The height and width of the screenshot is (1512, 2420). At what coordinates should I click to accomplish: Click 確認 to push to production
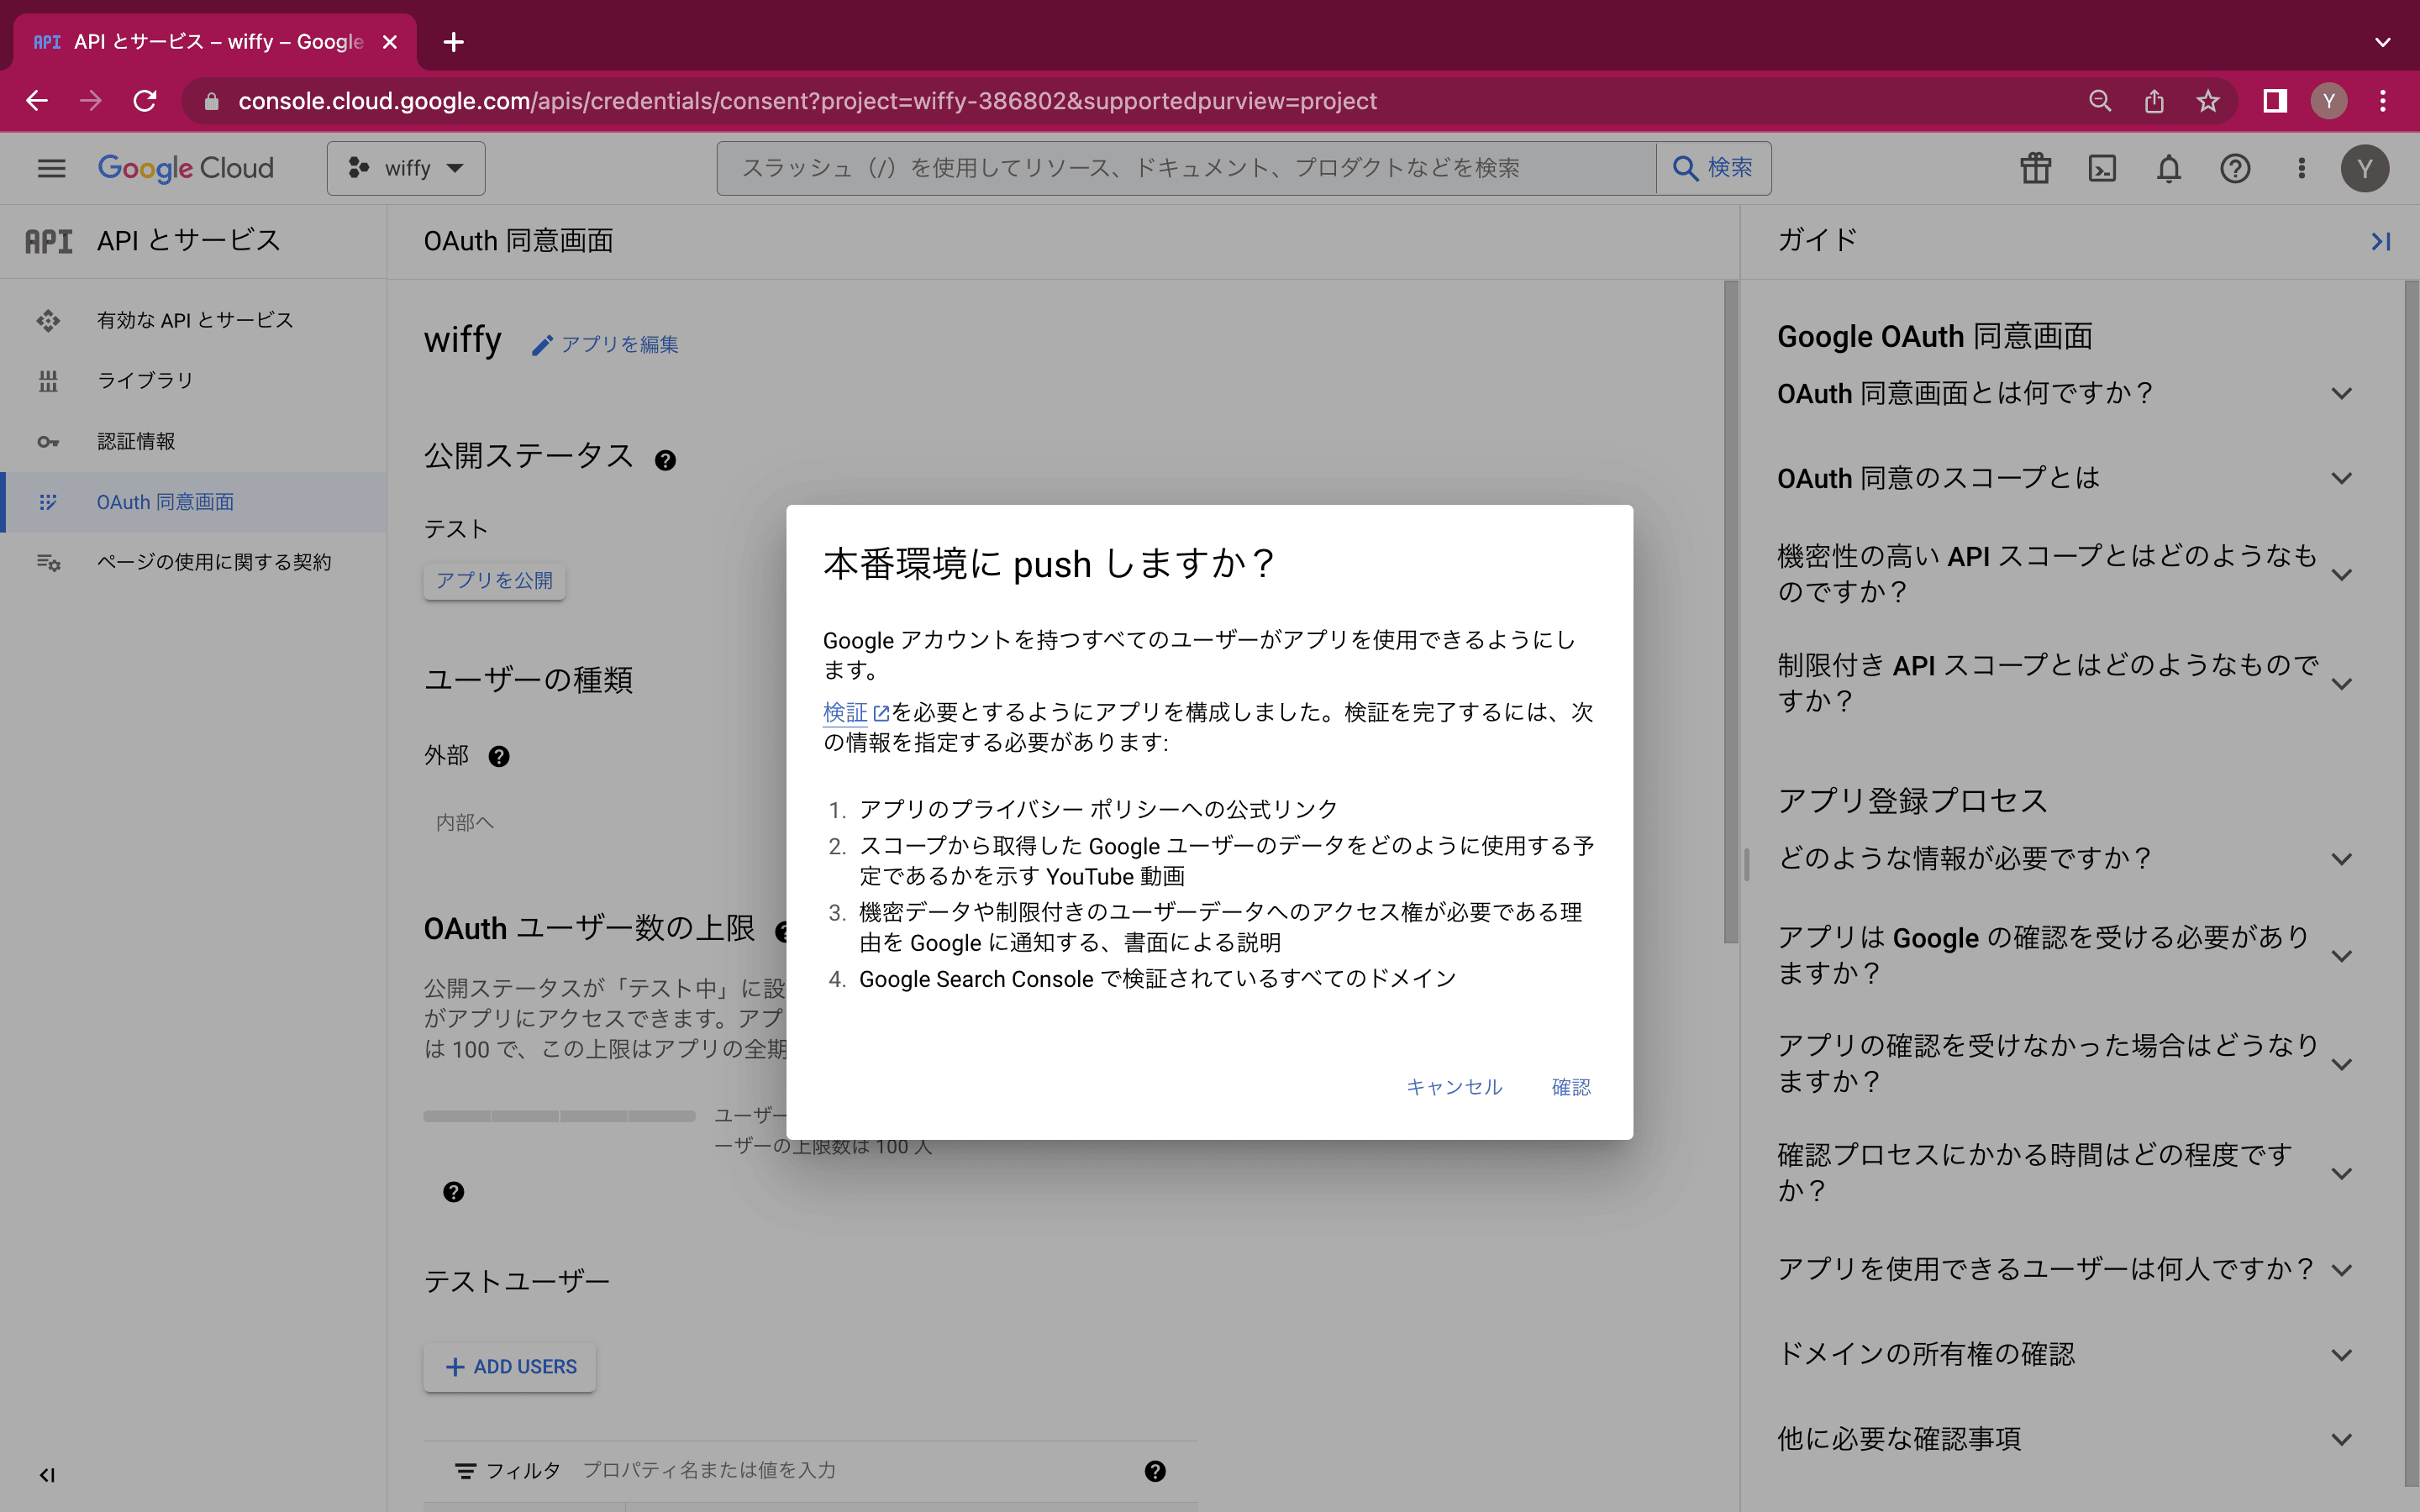pos(1571,1087)
